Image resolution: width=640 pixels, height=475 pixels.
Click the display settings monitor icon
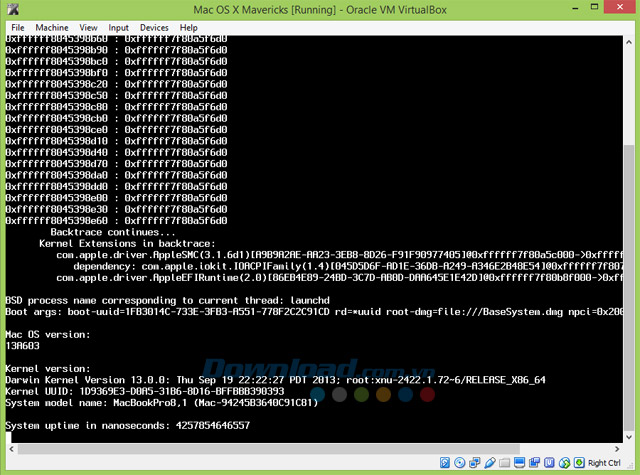click(519, 462)
